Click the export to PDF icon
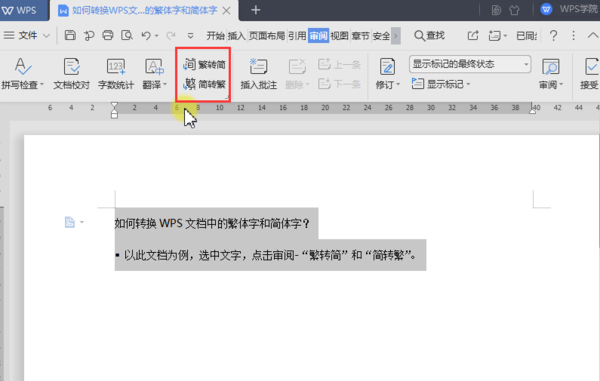 89,36
